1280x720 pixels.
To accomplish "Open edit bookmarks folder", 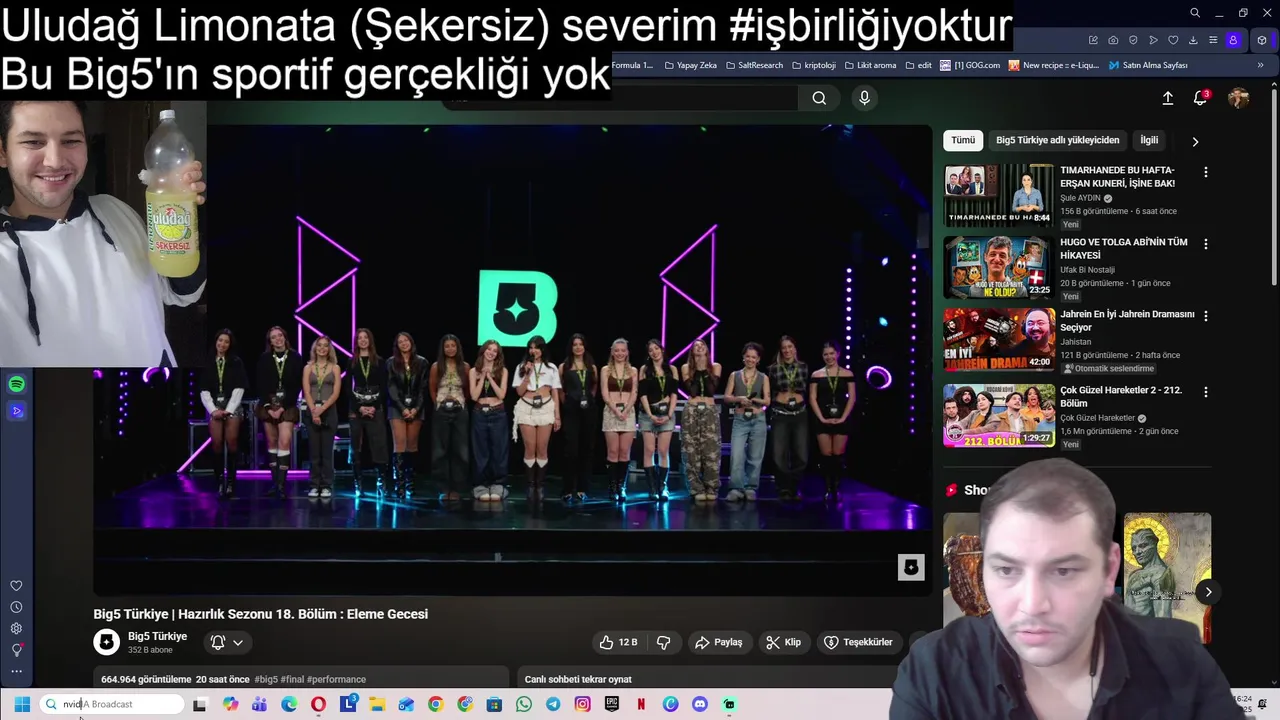I will [x=918, y=65].
